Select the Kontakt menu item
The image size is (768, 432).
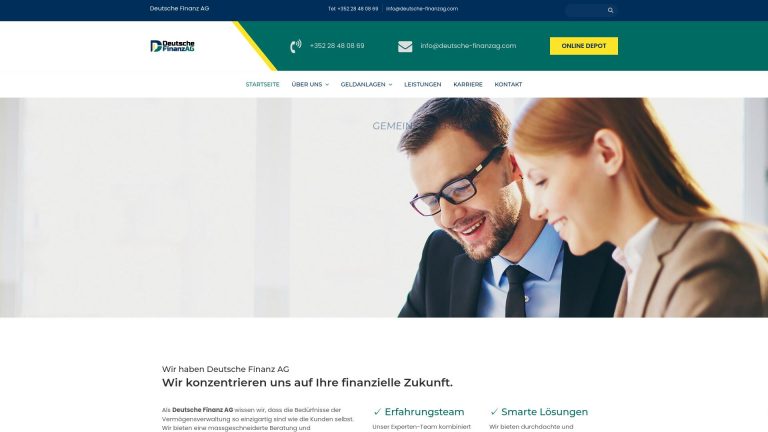(508, 84)
